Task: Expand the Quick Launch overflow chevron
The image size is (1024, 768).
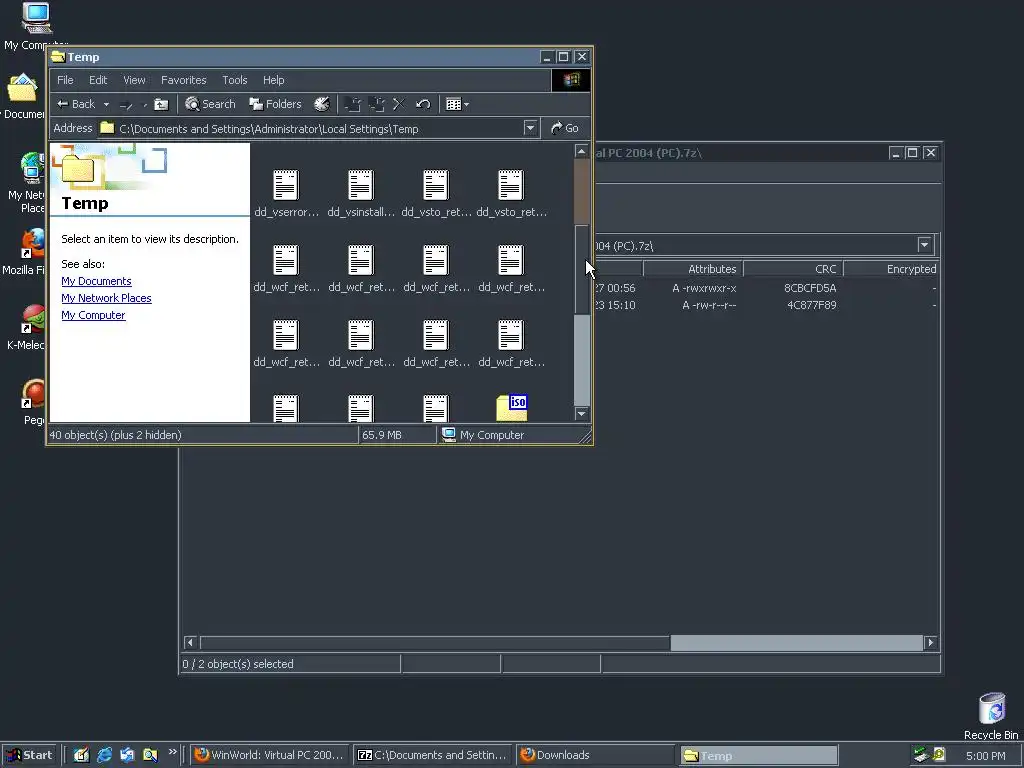Action: [172, 752]
